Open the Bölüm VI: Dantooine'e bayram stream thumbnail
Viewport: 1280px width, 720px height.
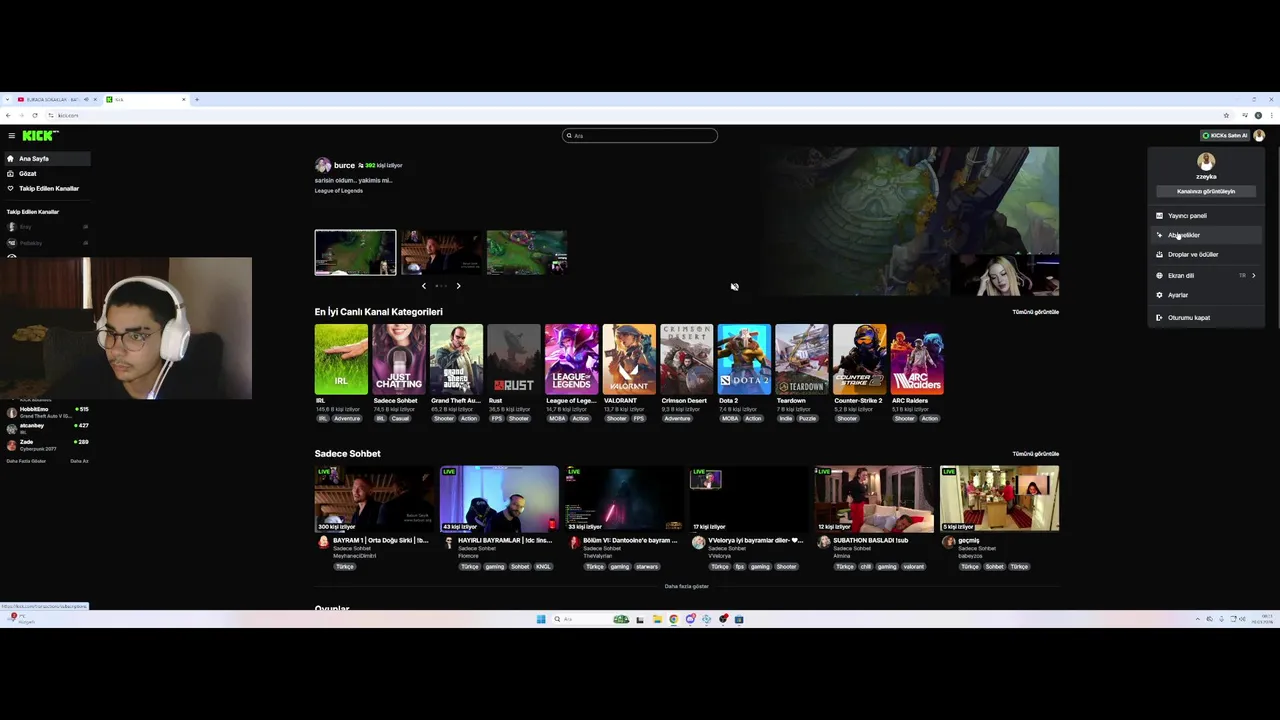pyautogui.click(x=624, y=498)
